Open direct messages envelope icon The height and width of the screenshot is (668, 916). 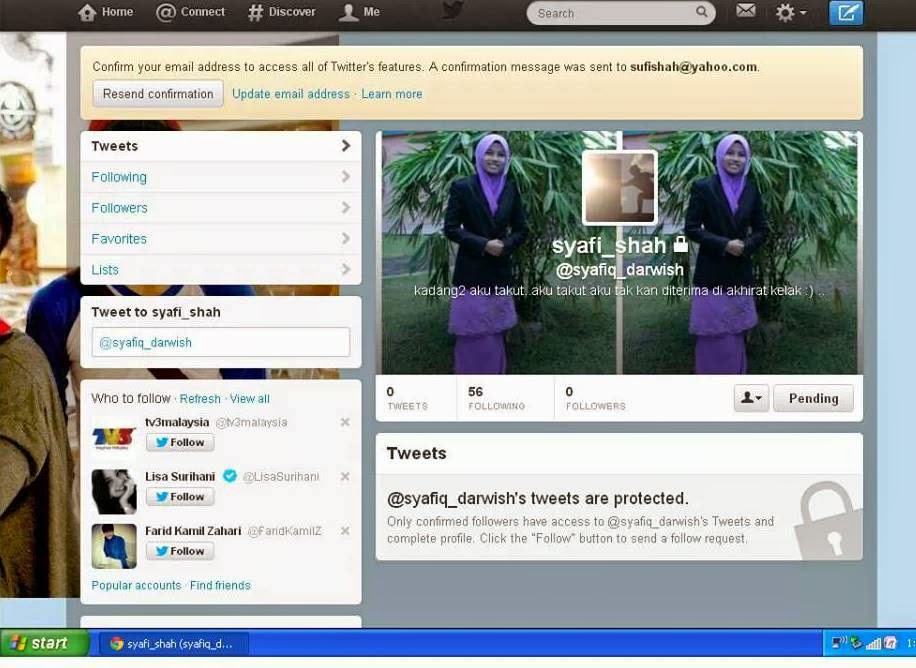pyautogui.click(x=745, y=11)
